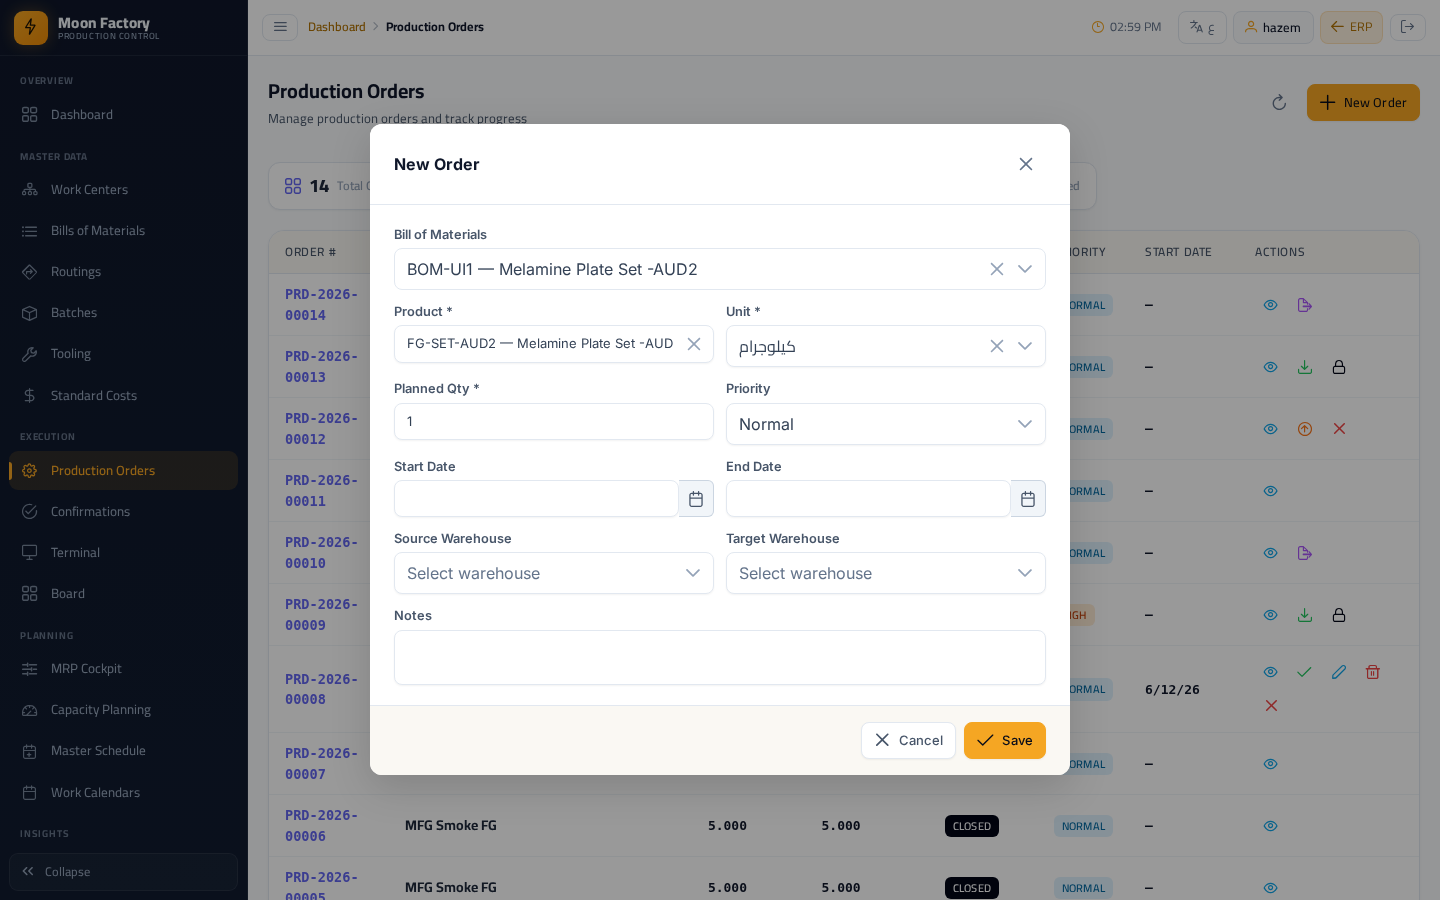This screenshot has width=1440, height=900.
Task: Close the New Order dialog
Action: 1026,164
